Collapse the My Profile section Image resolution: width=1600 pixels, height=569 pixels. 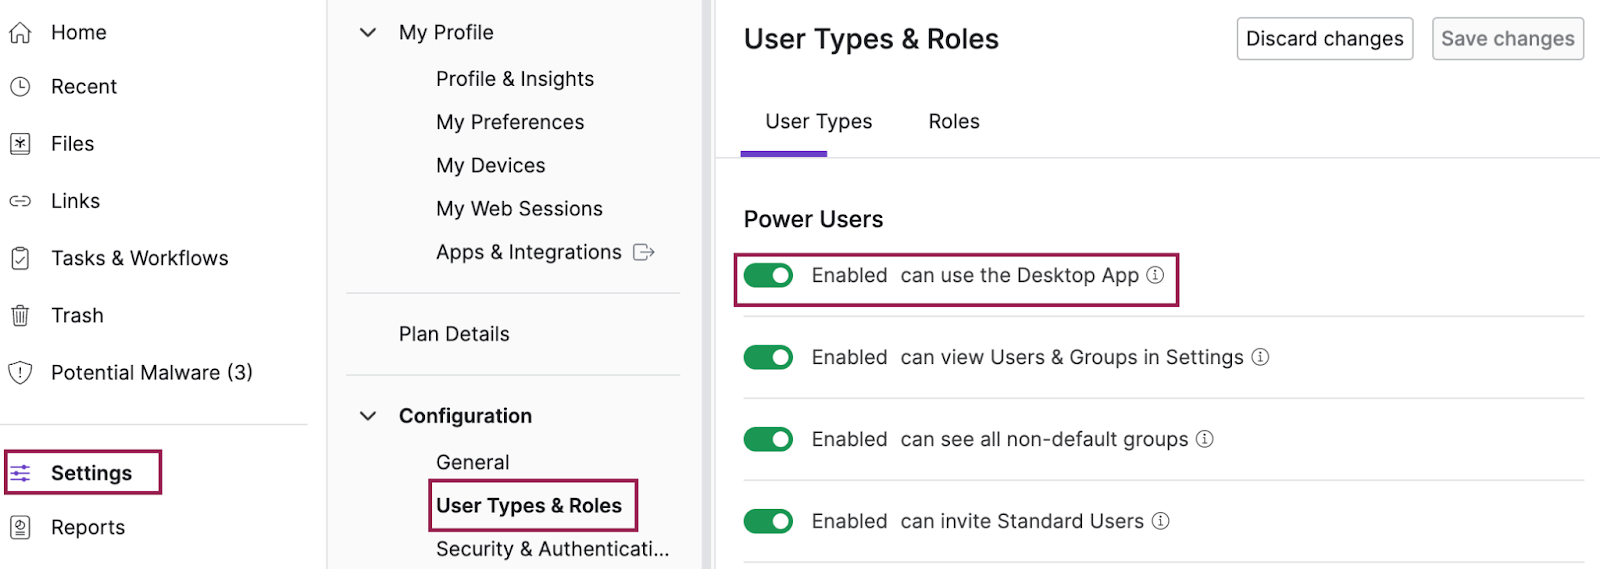368,33
